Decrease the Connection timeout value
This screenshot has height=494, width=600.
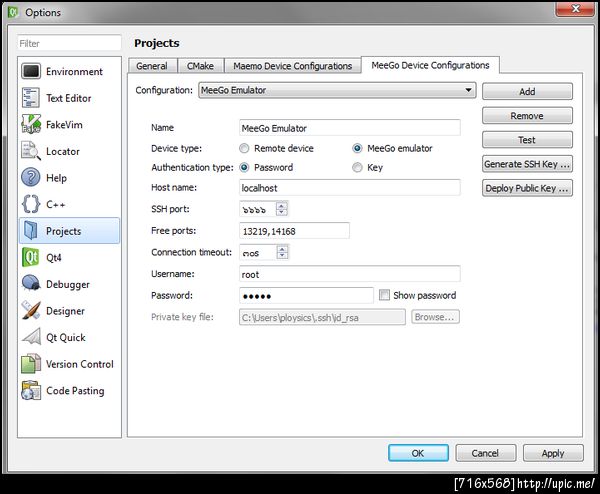(x=282, y=256)
